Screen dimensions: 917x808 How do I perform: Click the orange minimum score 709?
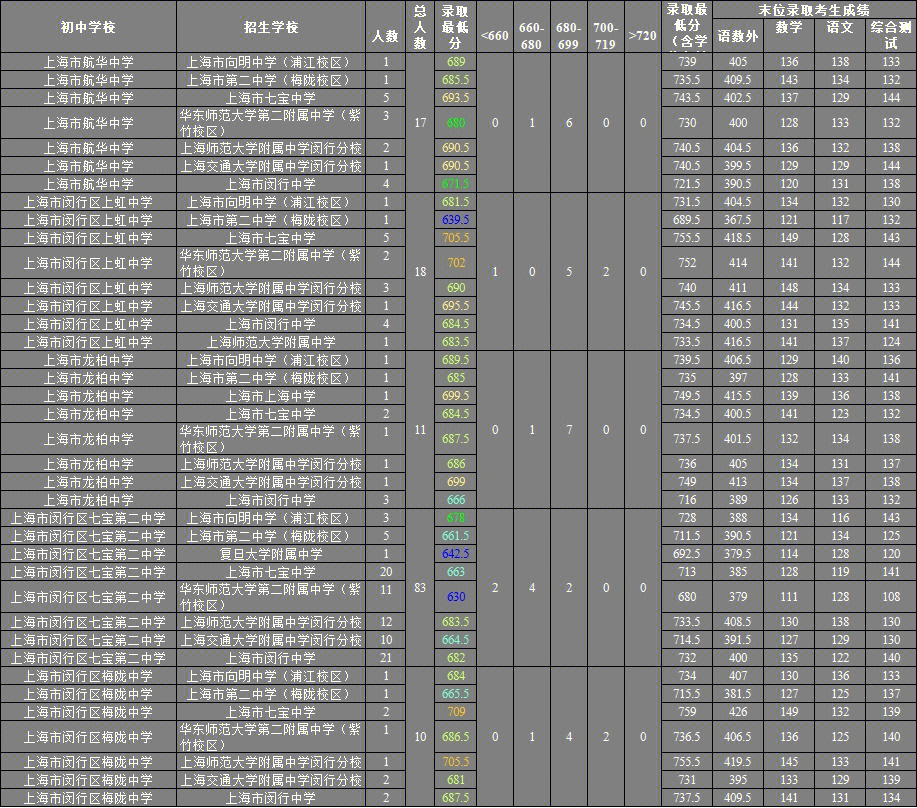456,712
